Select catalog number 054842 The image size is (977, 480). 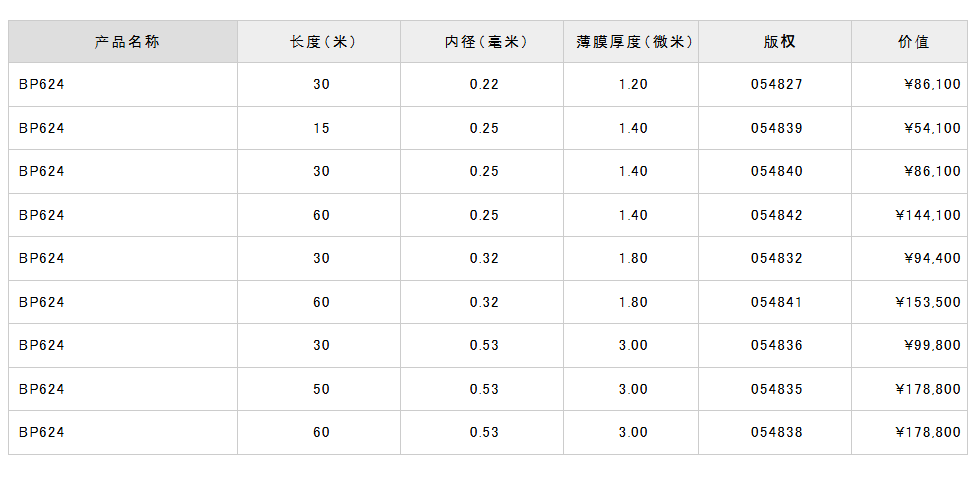pos(776,215)
